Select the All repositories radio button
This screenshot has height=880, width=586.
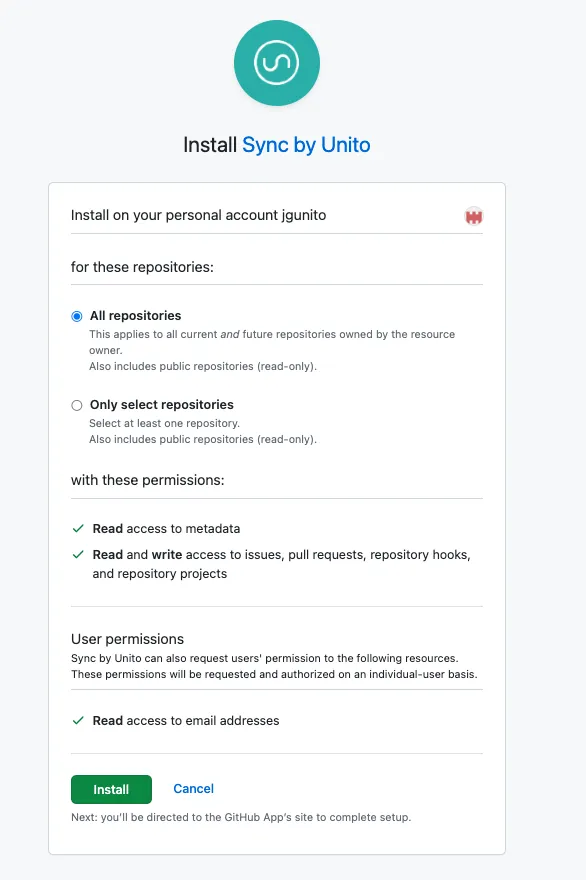pyautogui.click(x=76, y=315)
